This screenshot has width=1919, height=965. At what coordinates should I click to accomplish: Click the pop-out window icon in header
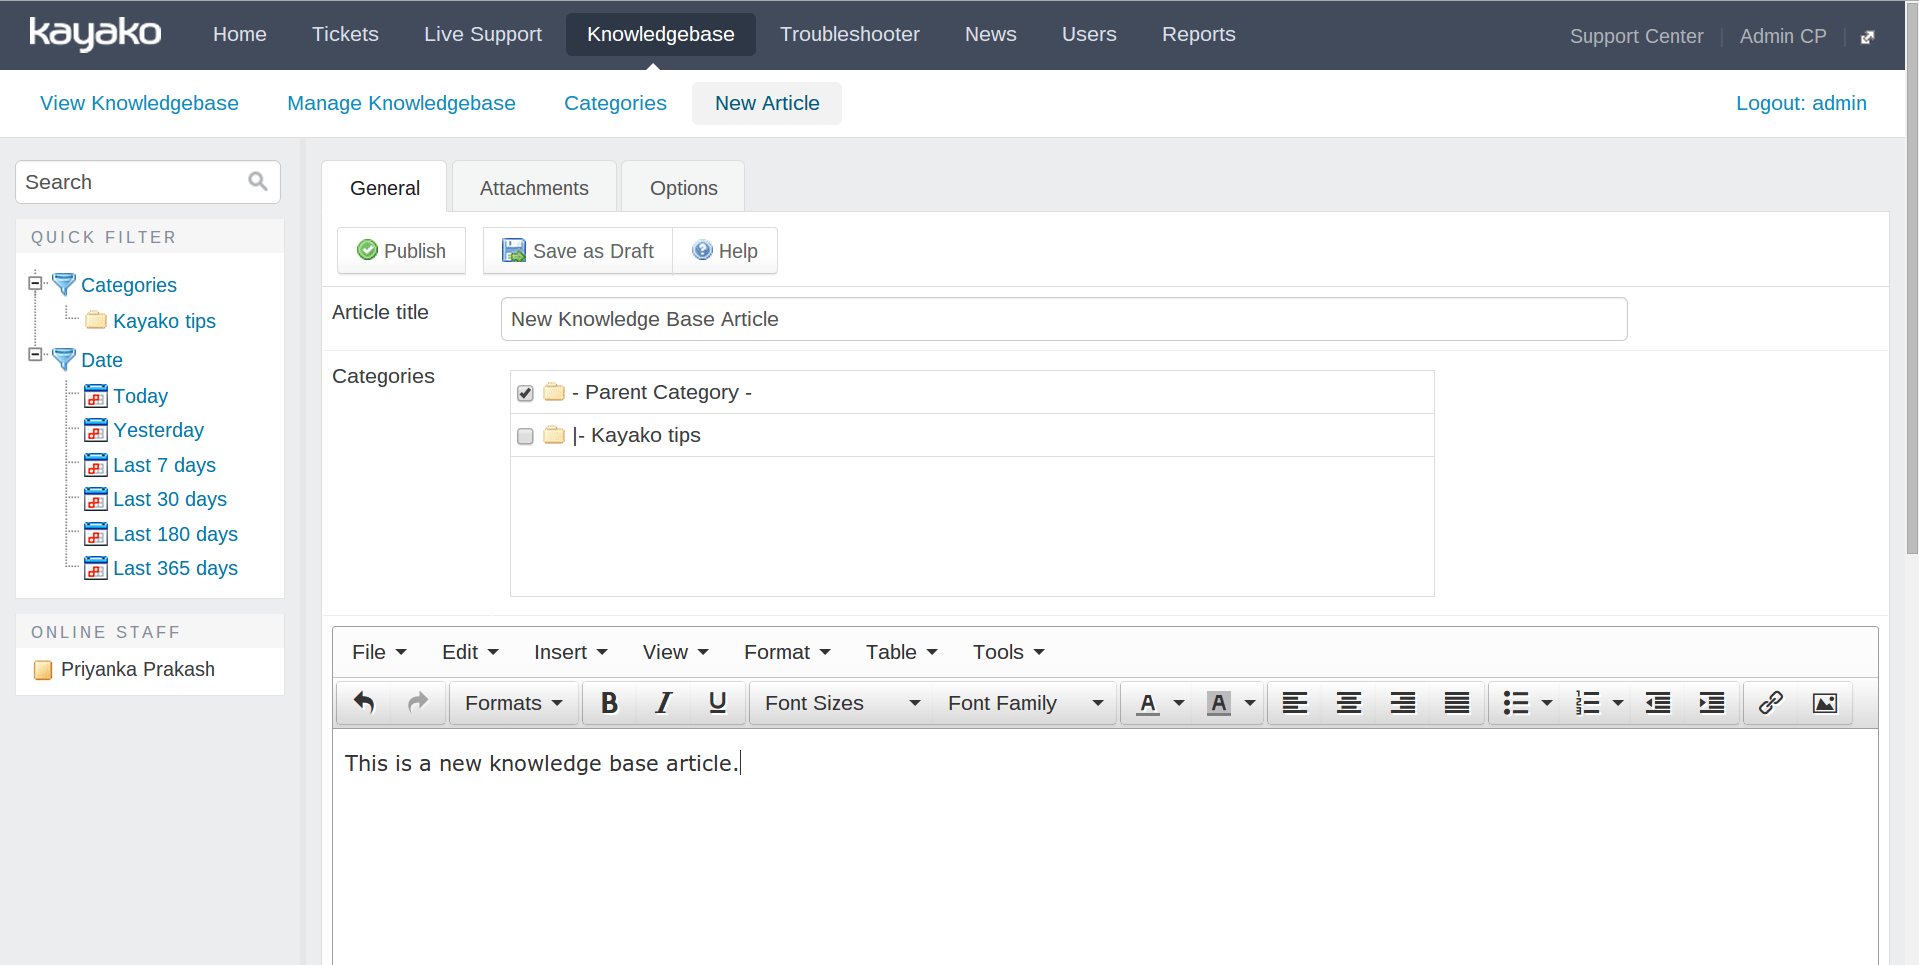click(1867, 37)
